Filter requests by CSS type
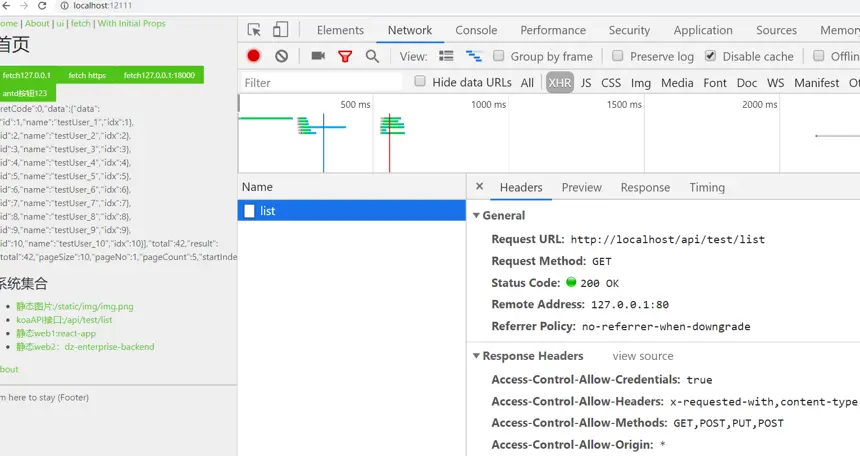 pyautogui.click(x=611, y=83)
